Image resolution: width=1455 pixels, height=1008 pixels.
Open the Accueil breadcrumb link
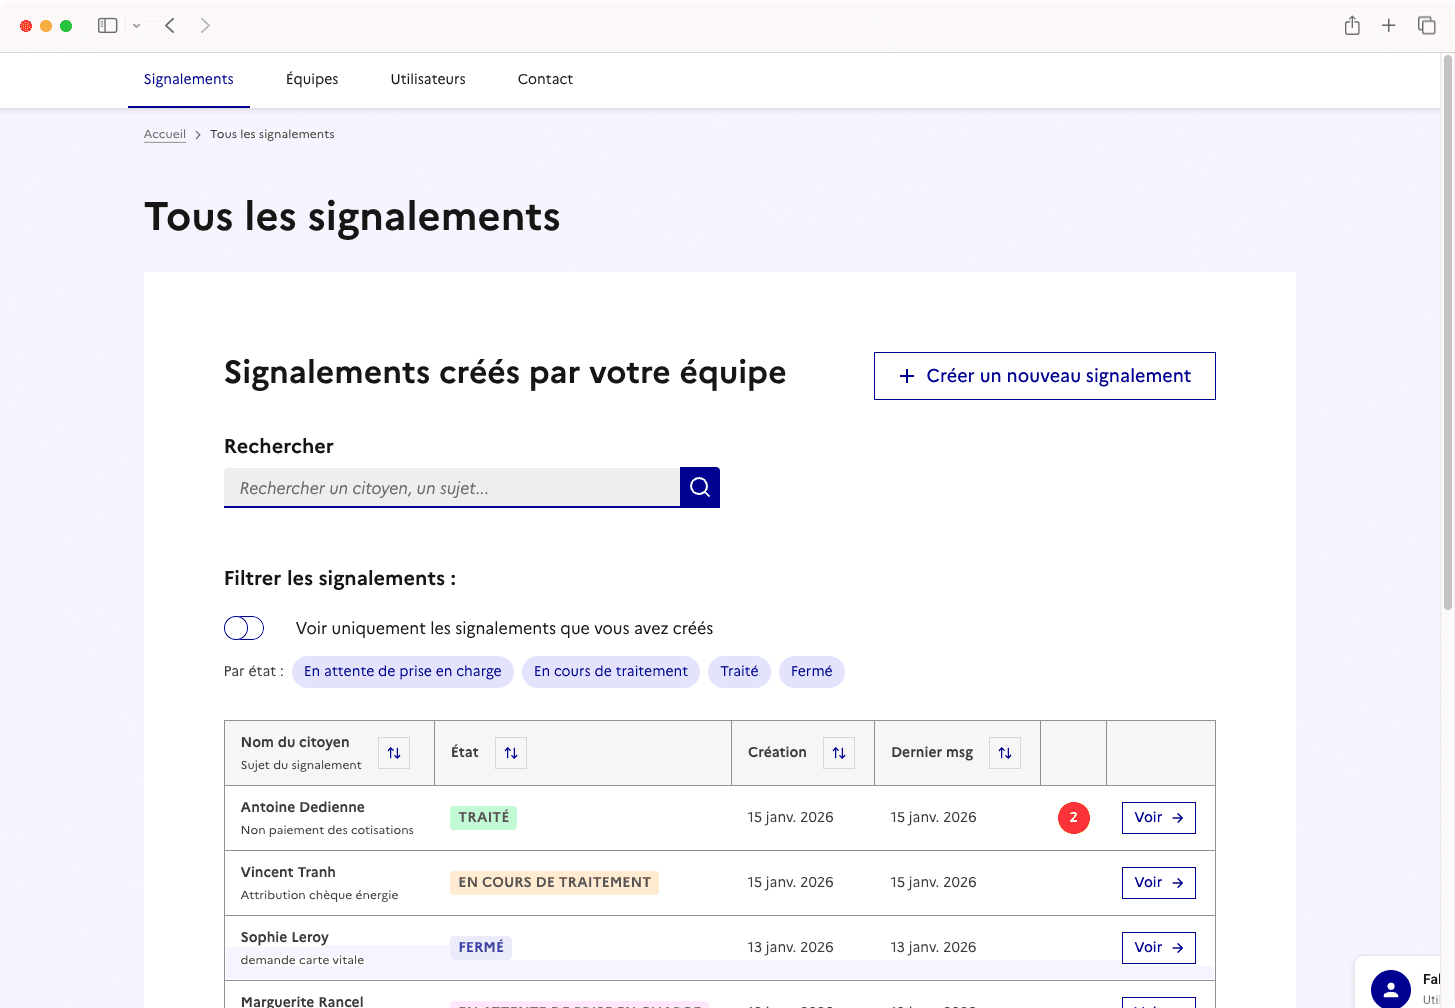(x=164, y=133)
